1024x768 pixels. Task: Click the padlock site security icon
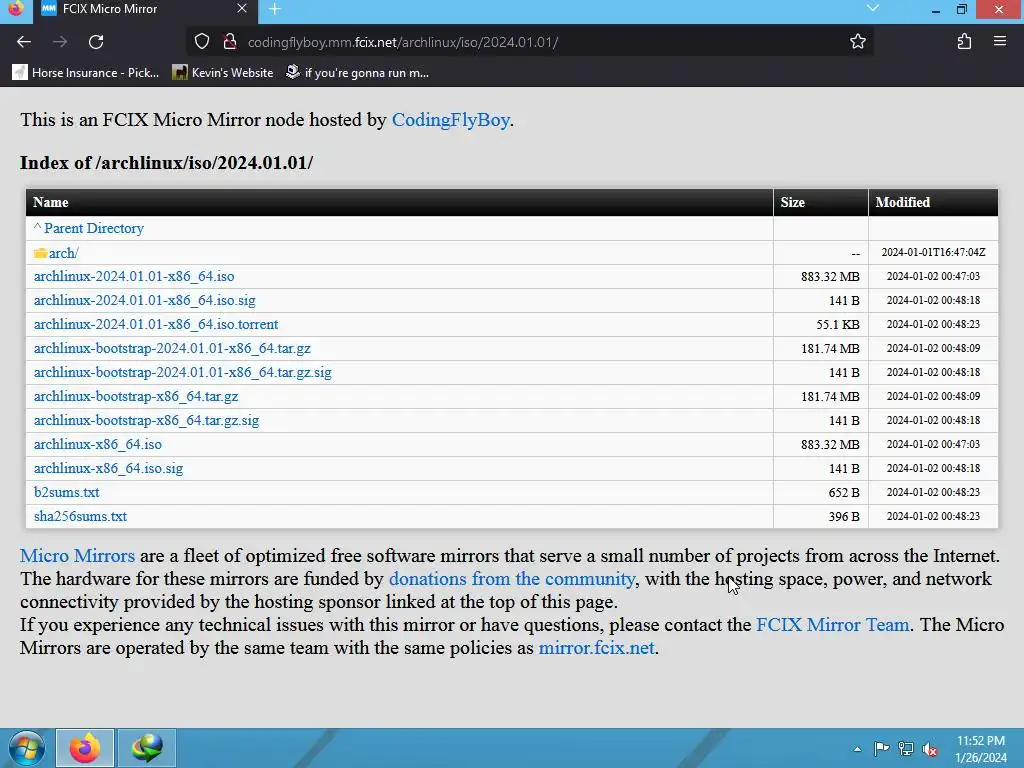pyautogui.click(x=230, y=42)
